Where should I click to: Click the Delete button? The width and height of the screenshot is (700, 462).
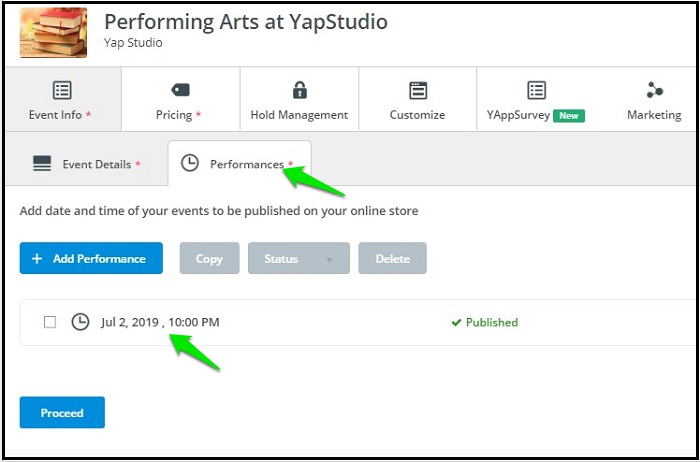point(392,258)
